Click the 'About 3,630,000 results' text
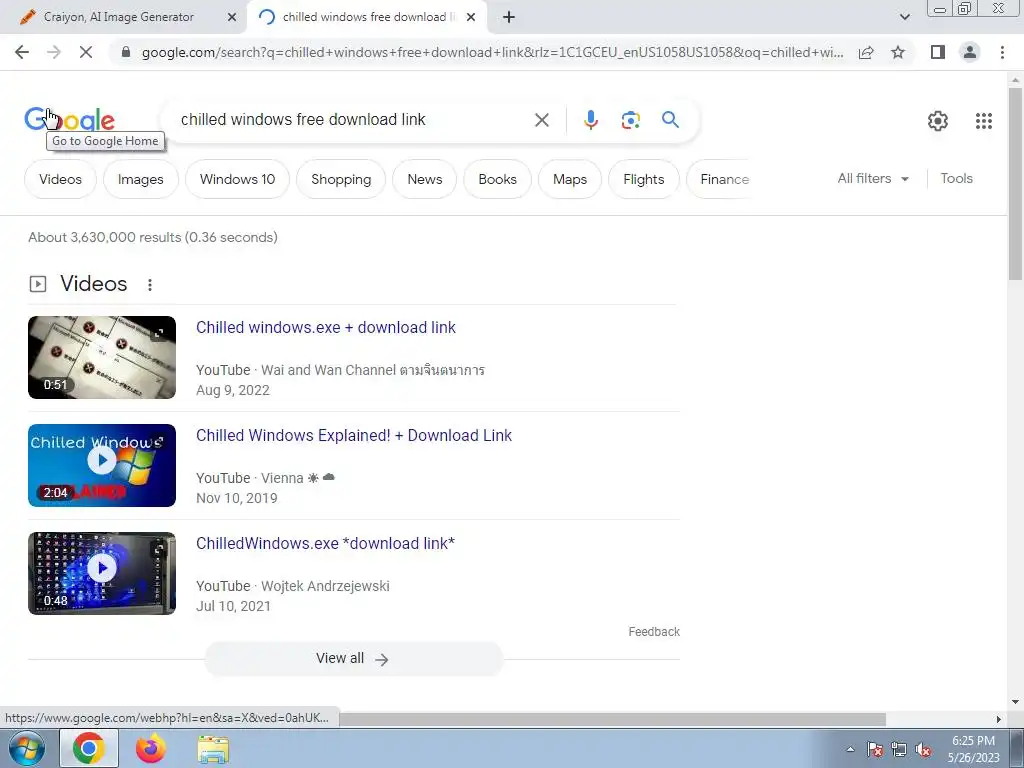 pyautogui.click(x=153, y=237)
